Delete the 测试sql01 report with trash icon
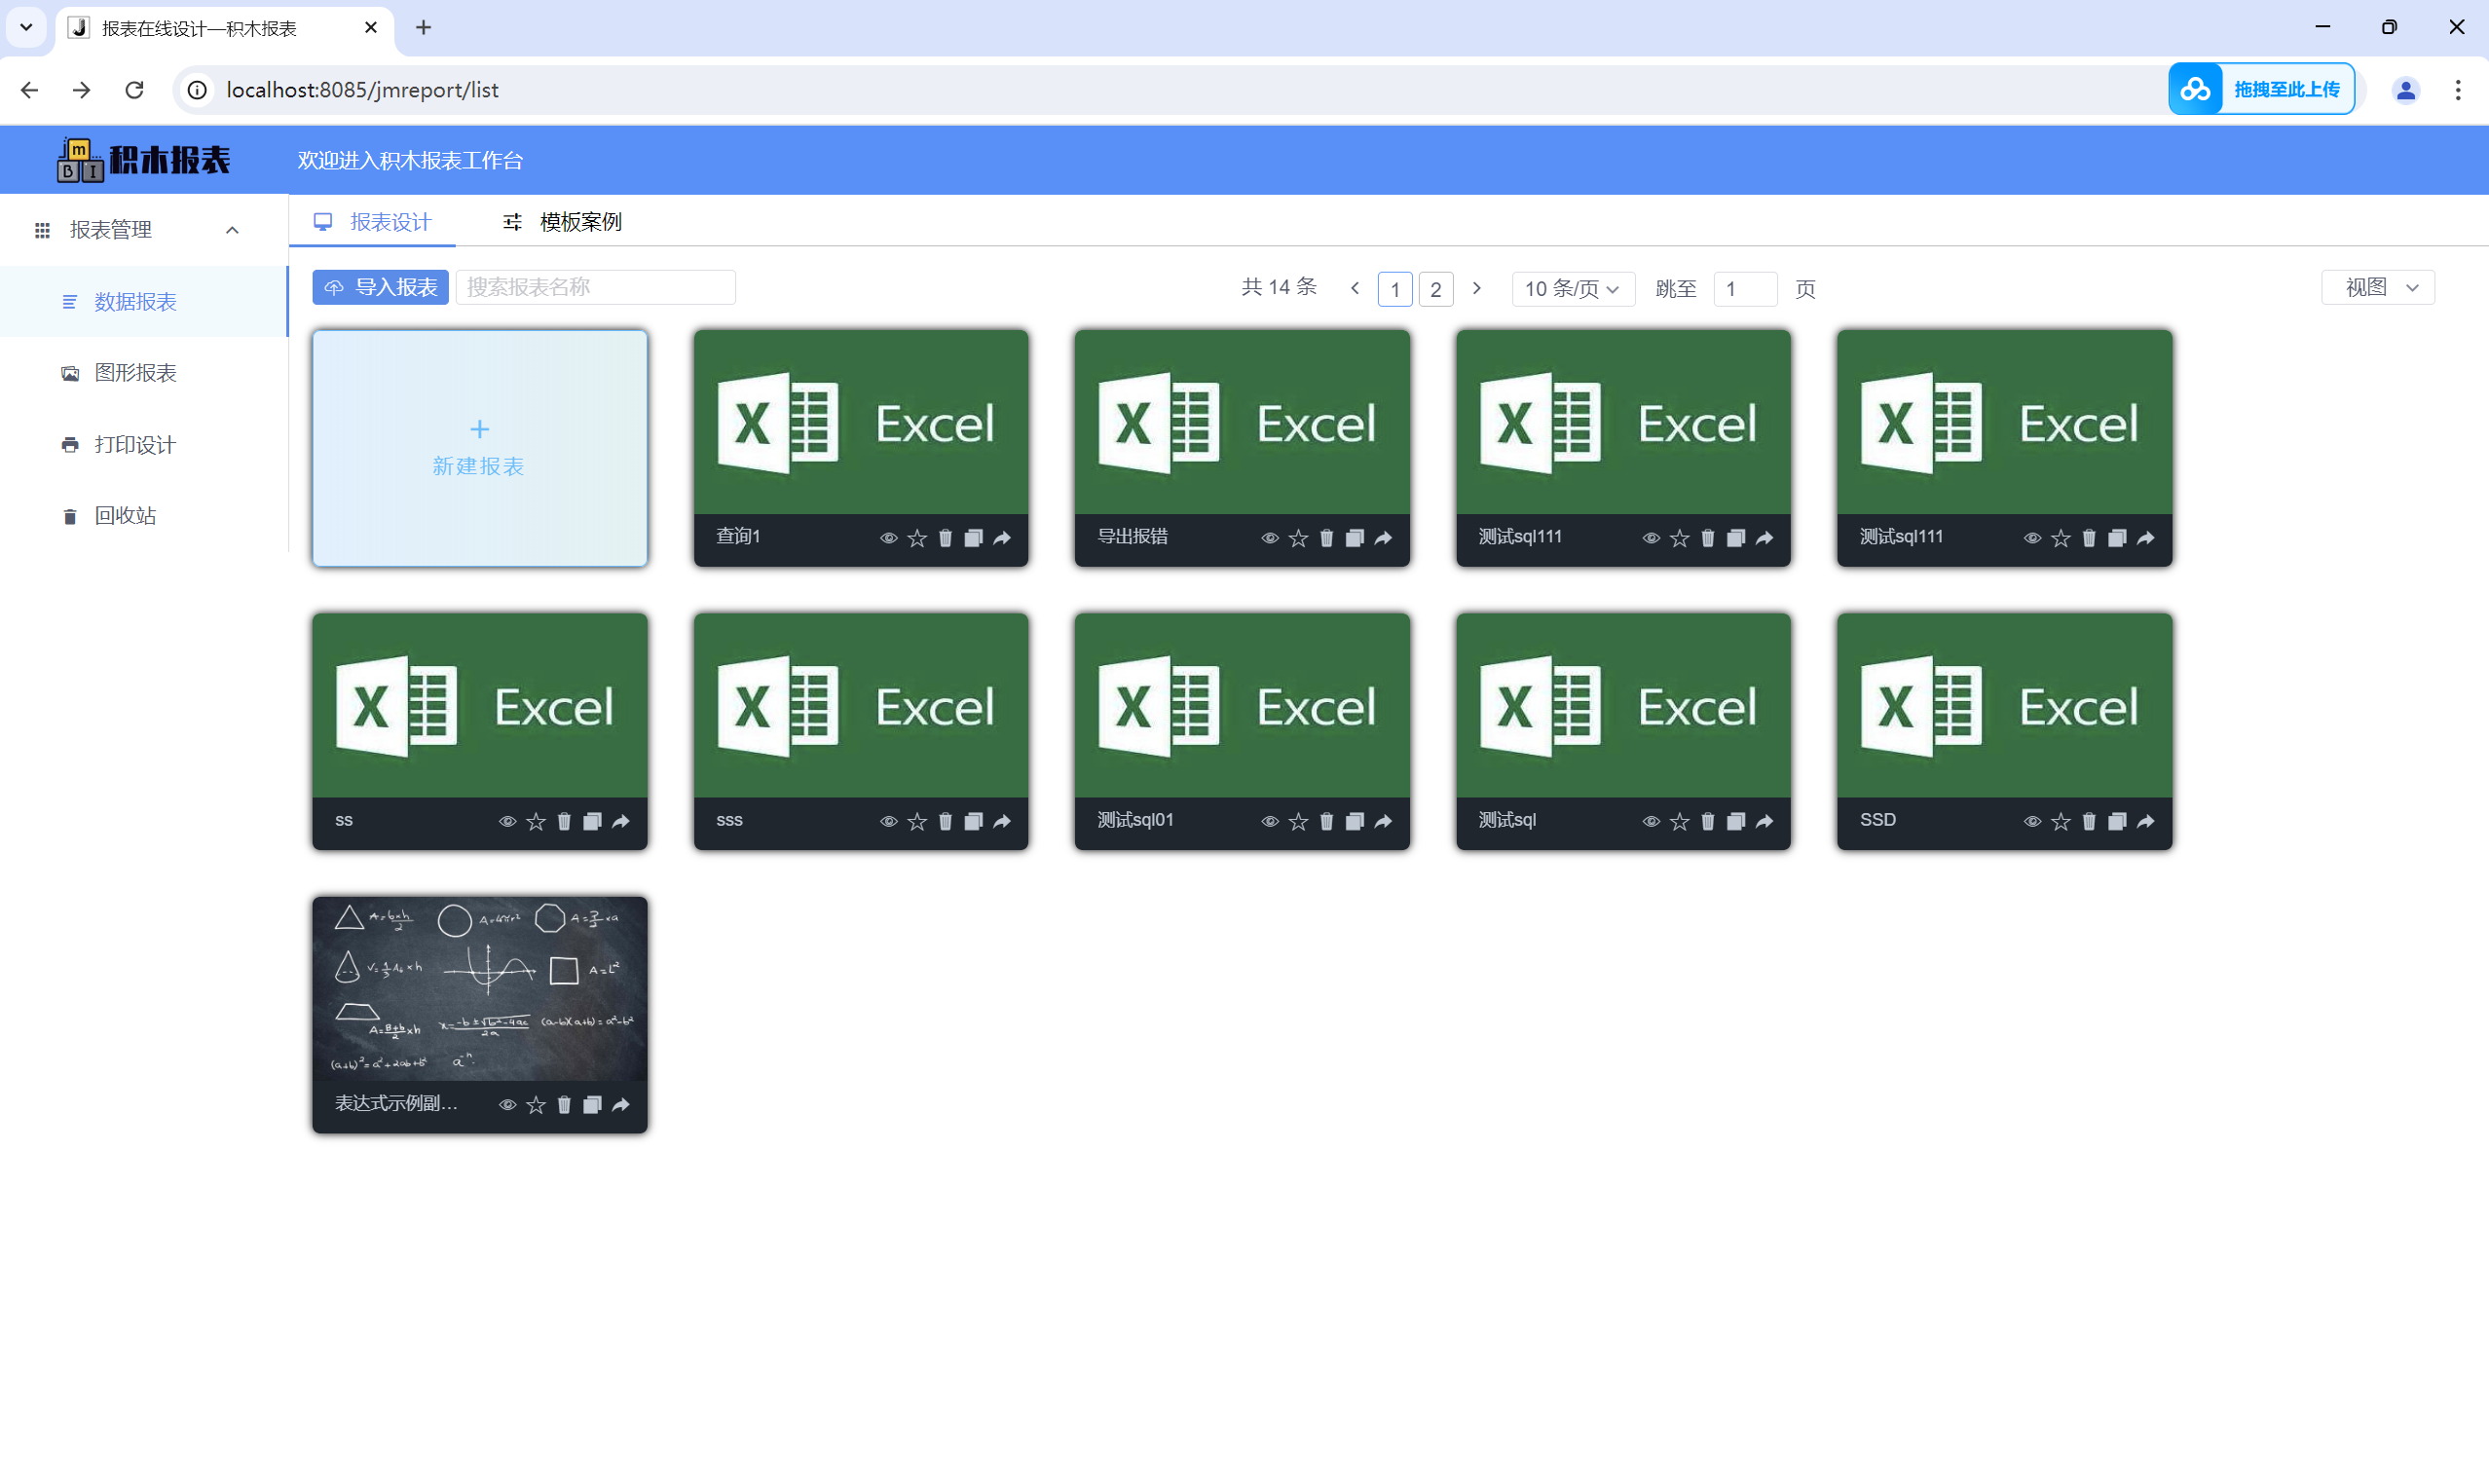This screenshot has height=1484, width=2489. pyautogui.click(x=1327, y=821)
